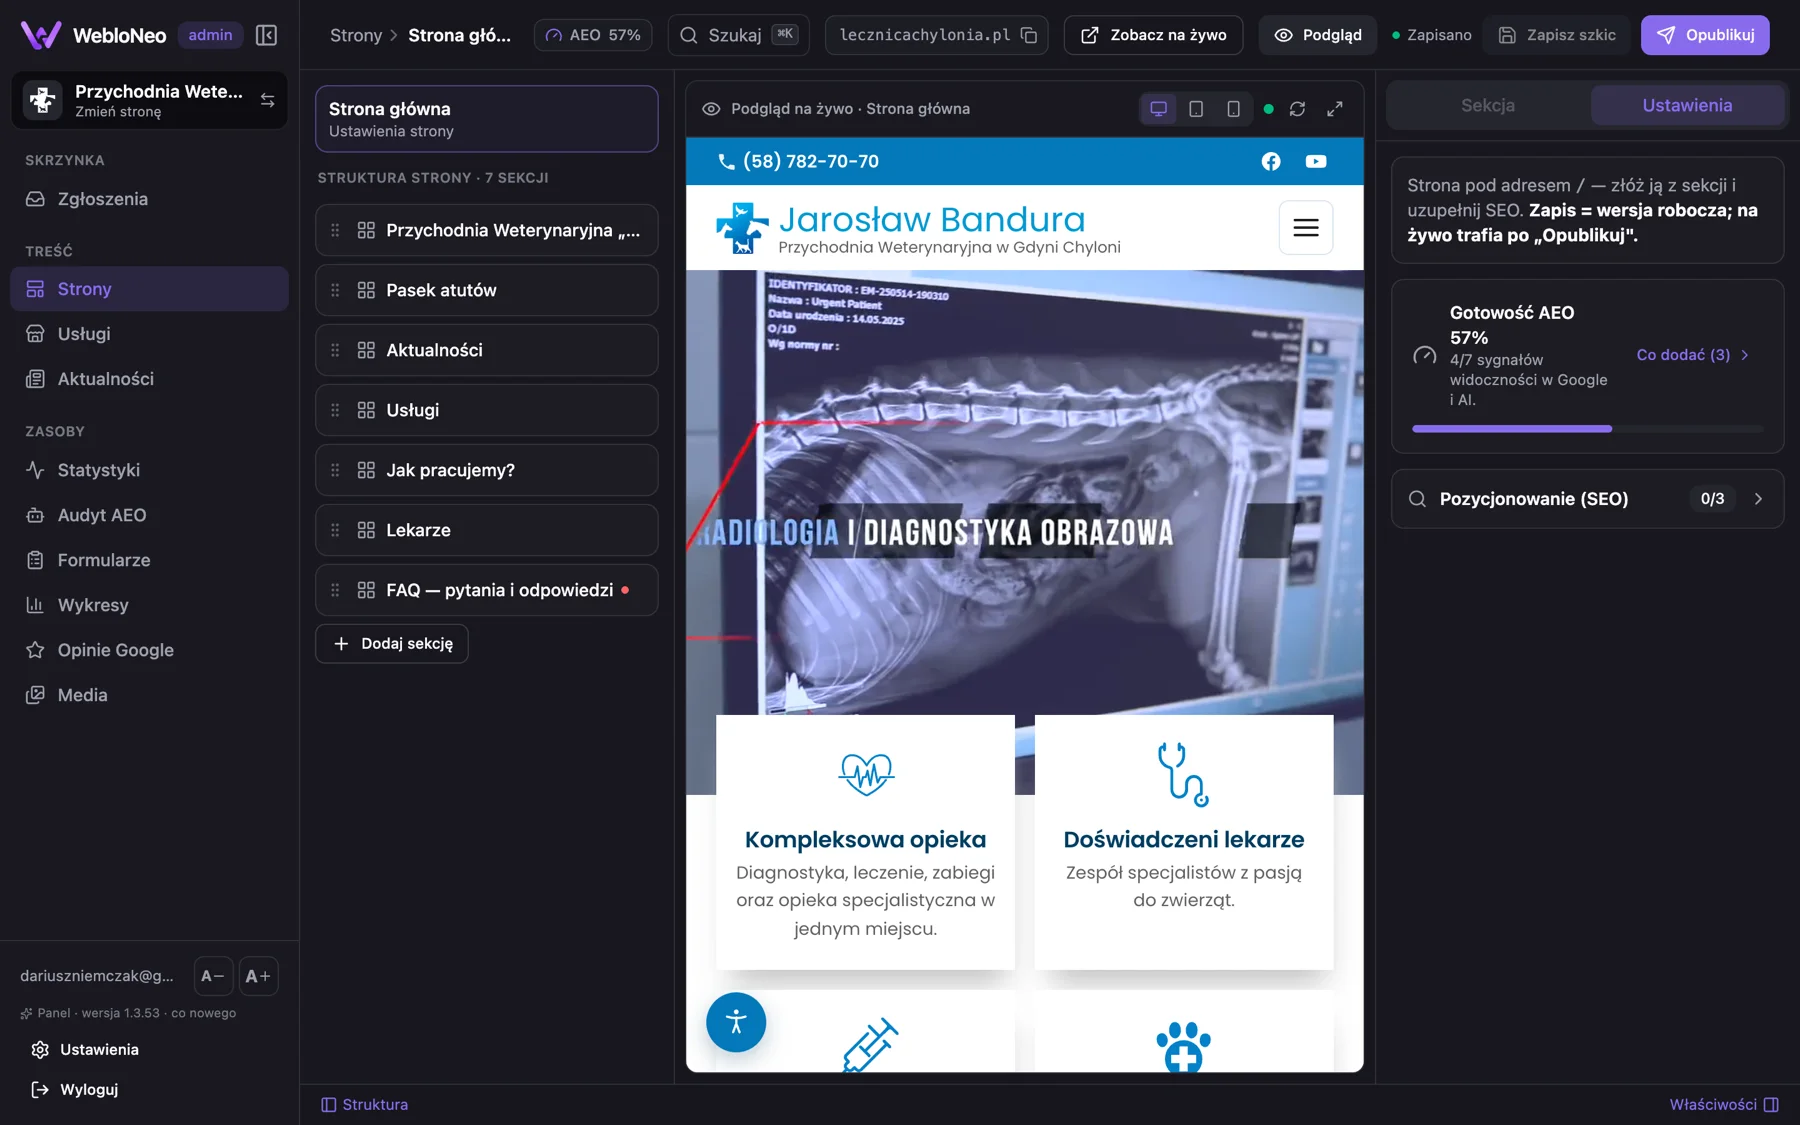This screenshot has width=1800, height=1125.
Task: Open Facebook icon in preview header
Action: pos(1271,161)
